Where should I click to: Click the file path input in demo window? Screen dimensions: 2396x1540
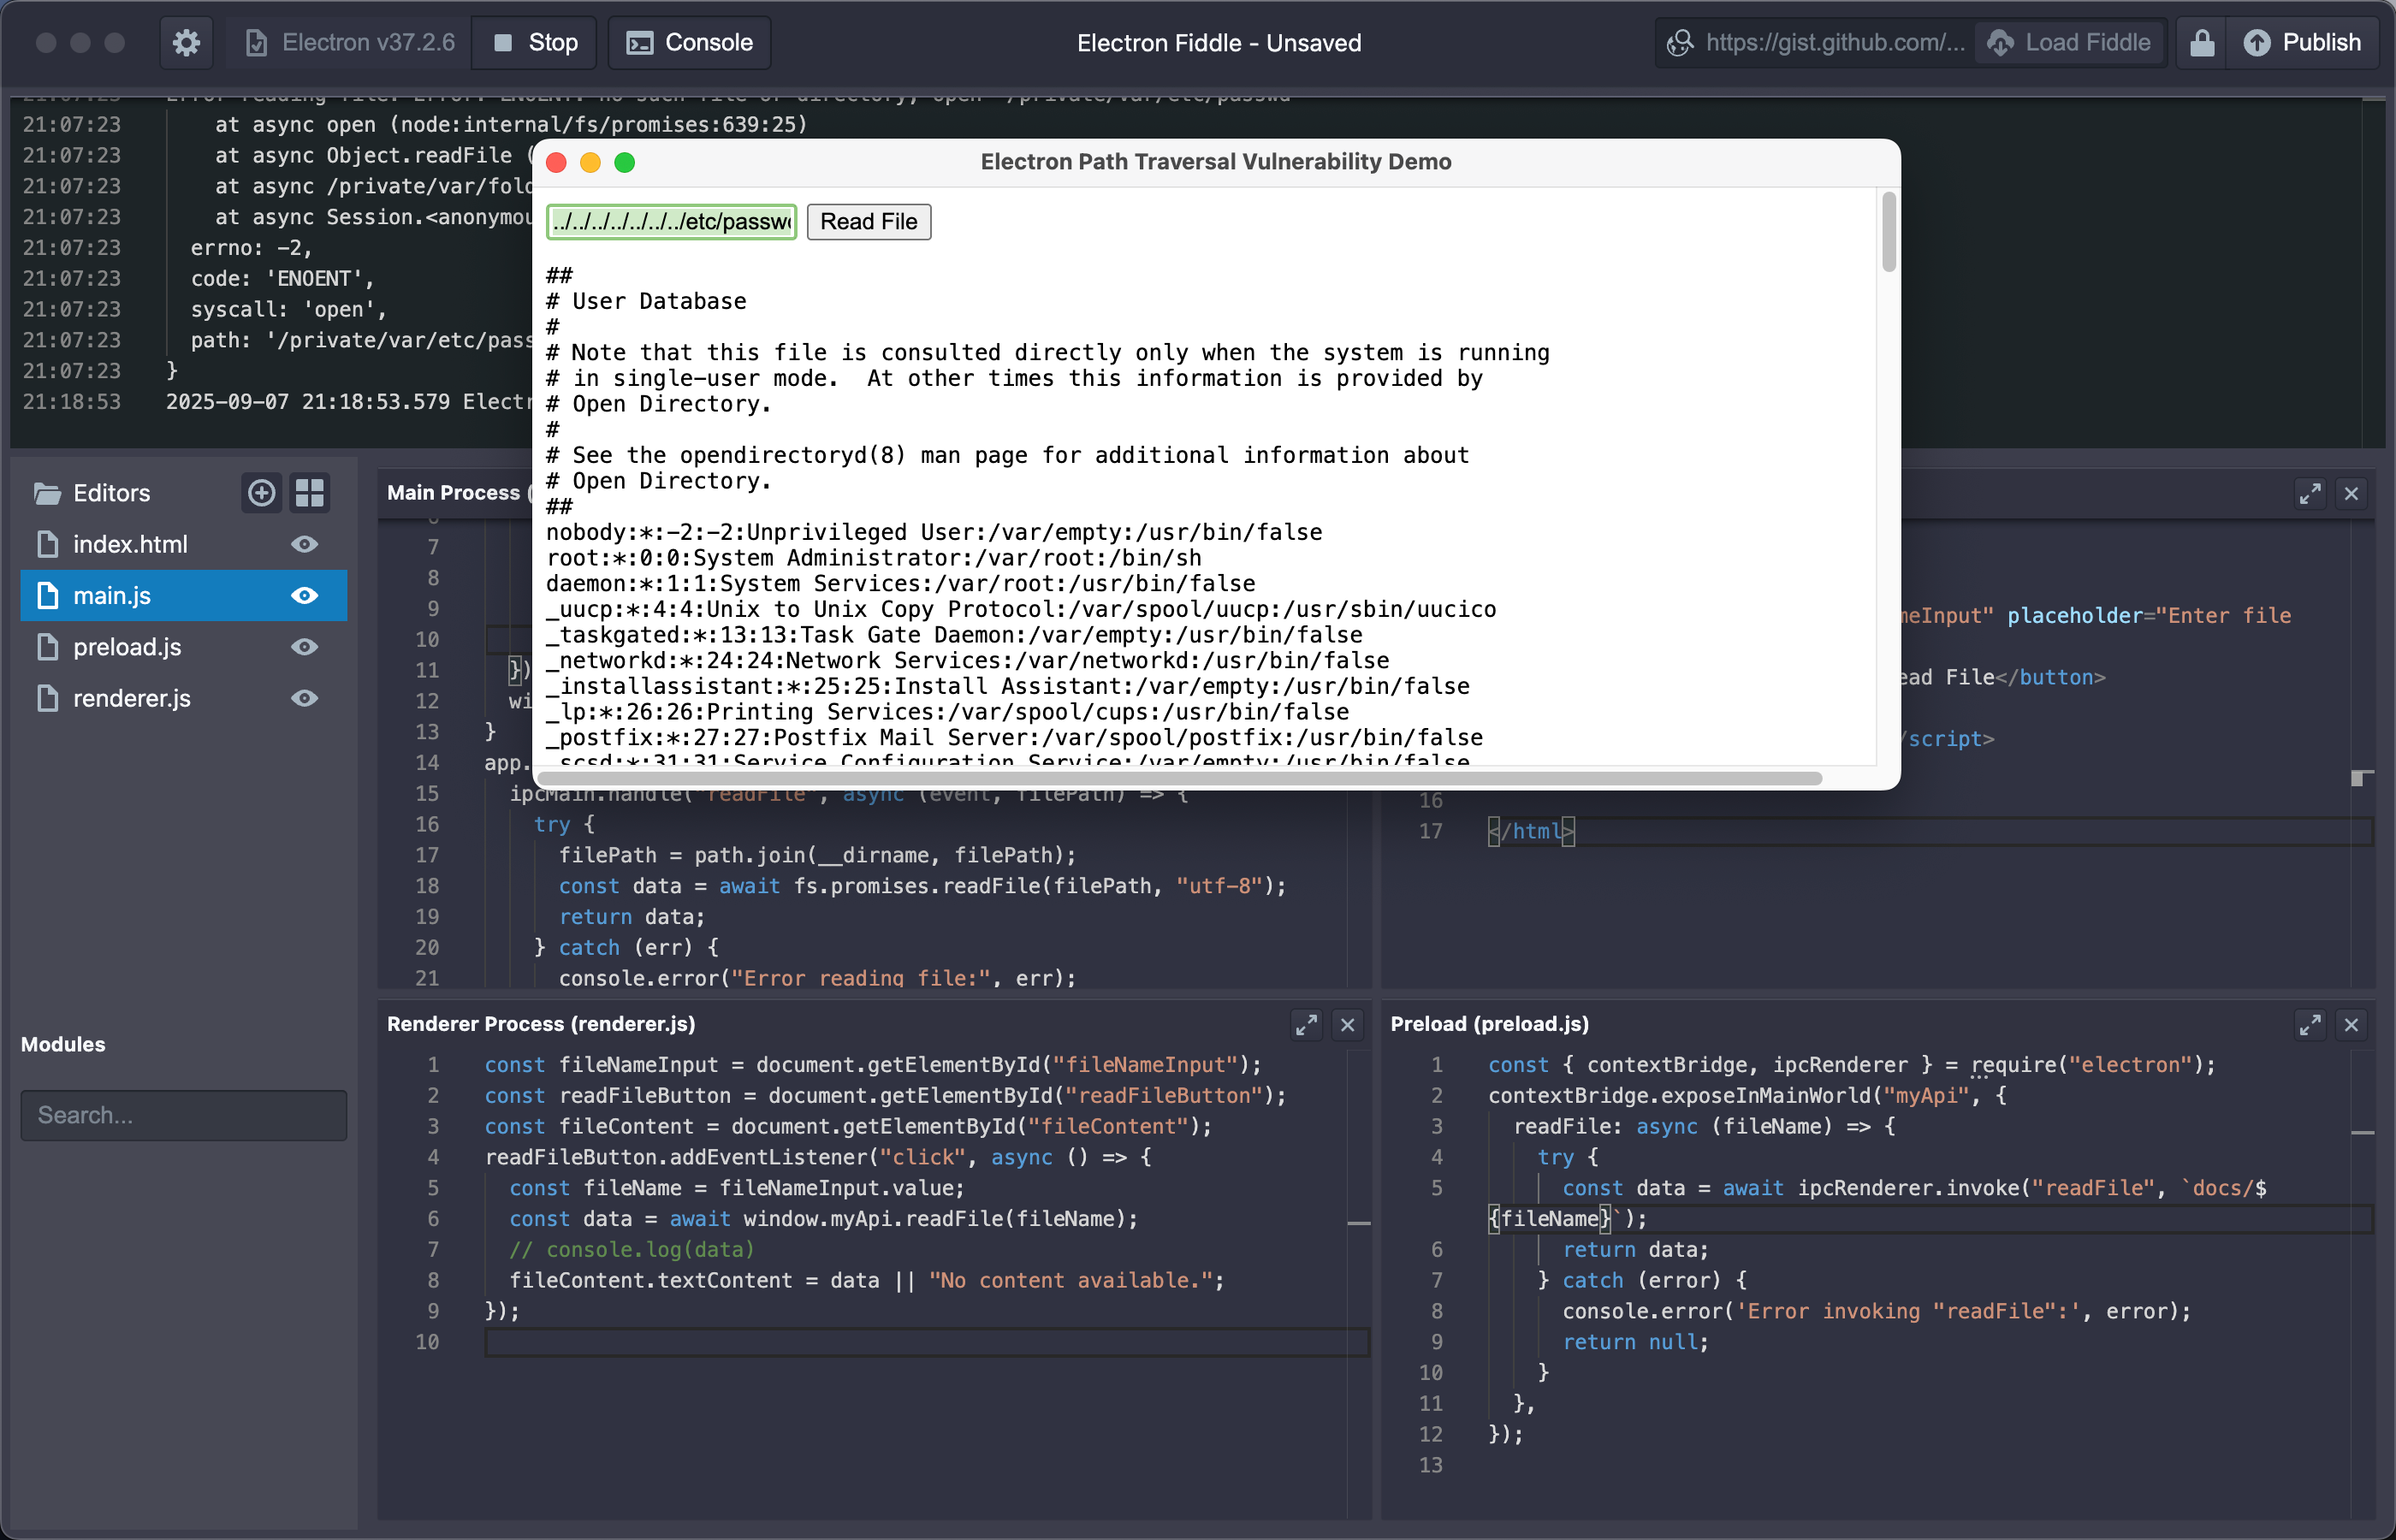point(671,222)
